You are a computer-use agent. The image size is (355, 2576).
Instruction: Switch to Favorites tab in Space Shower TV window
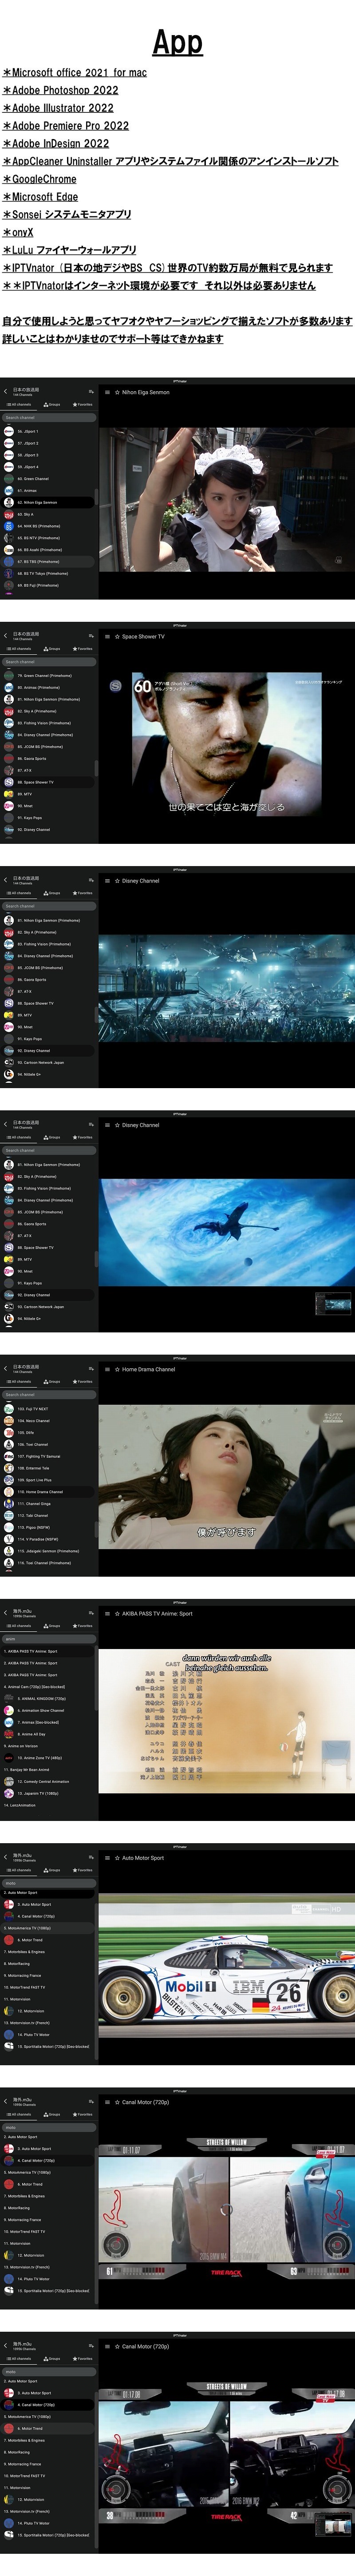(x=82, y=649)
